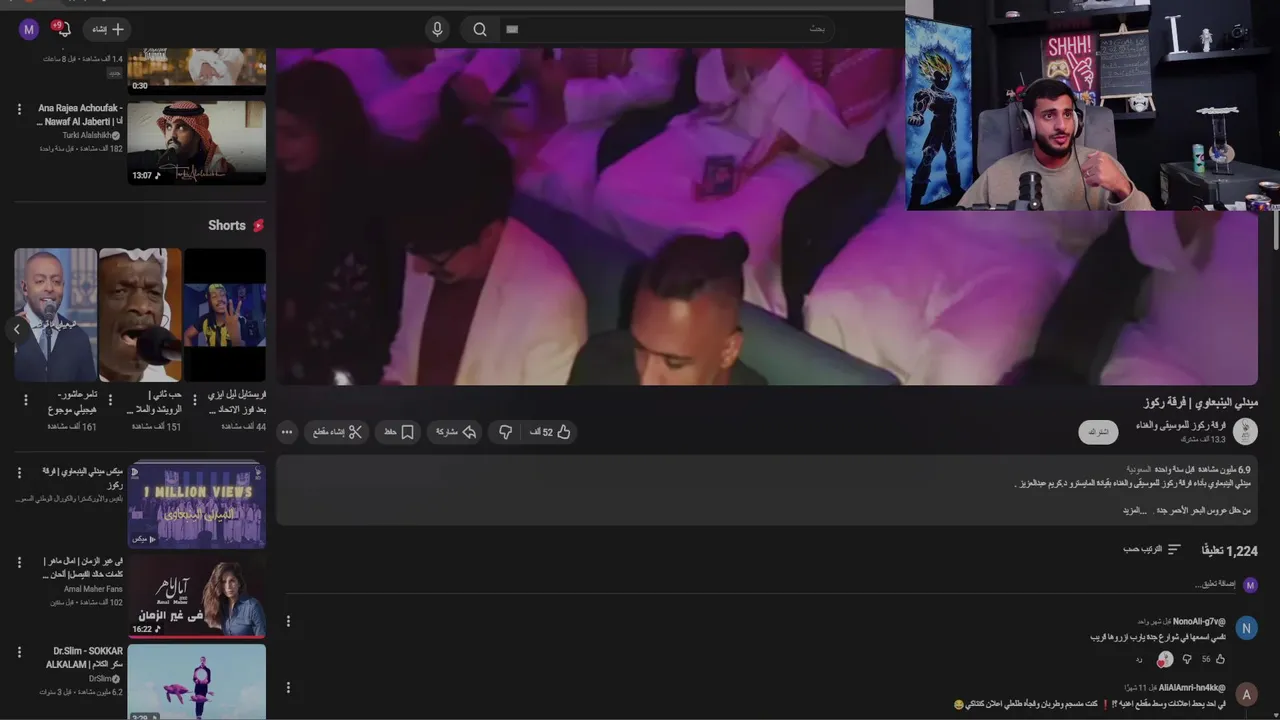The height and width of the screenshot is (720, 1280).
Task: Save the video (حفظ) bookmark button
Action: pos(398,432)
